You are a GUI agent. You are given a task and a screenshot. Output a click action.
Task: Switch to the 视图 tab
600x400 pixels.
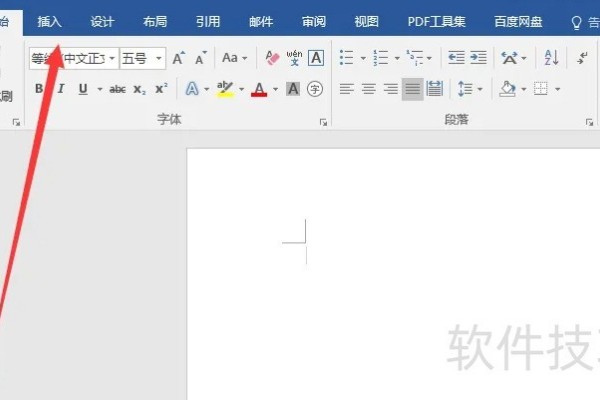coord(367,21)
